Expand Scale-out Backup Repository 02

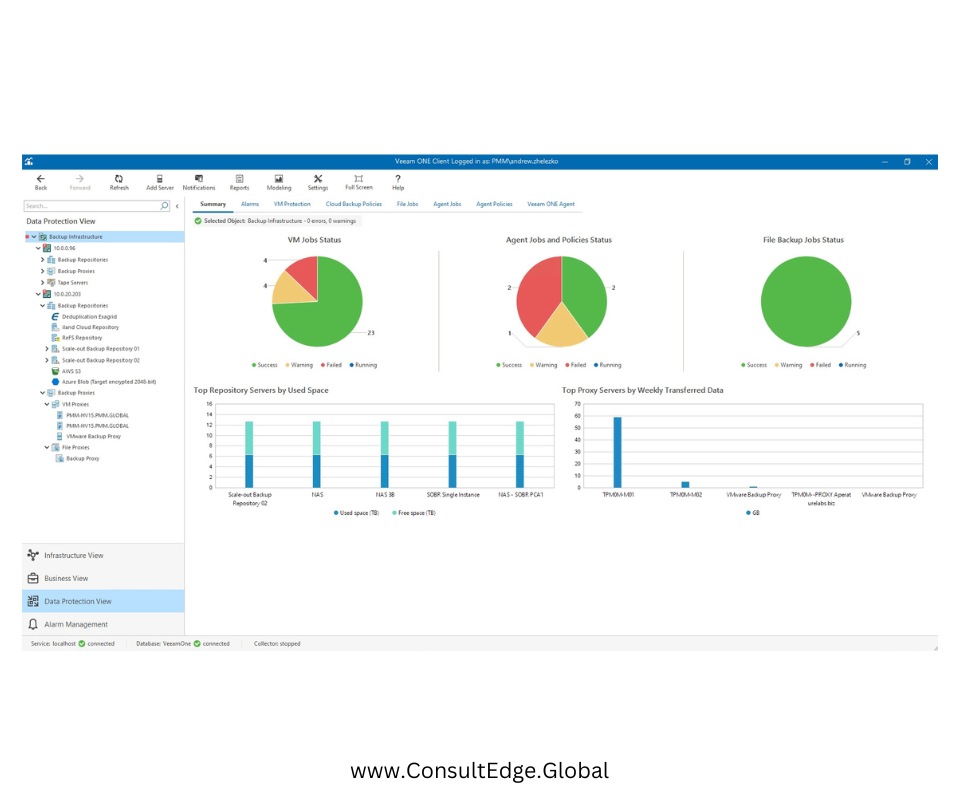(x=47, y=360)
